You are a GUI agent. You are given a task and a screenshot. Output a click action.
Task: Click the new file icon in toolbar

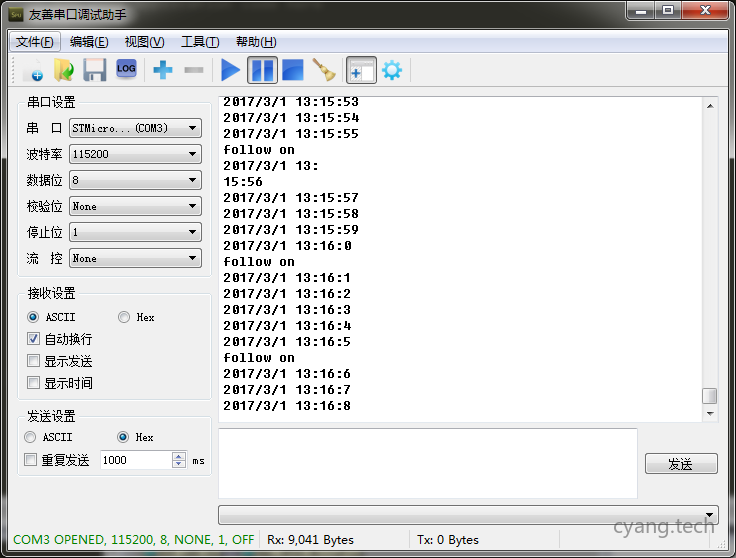coord(32,70)
